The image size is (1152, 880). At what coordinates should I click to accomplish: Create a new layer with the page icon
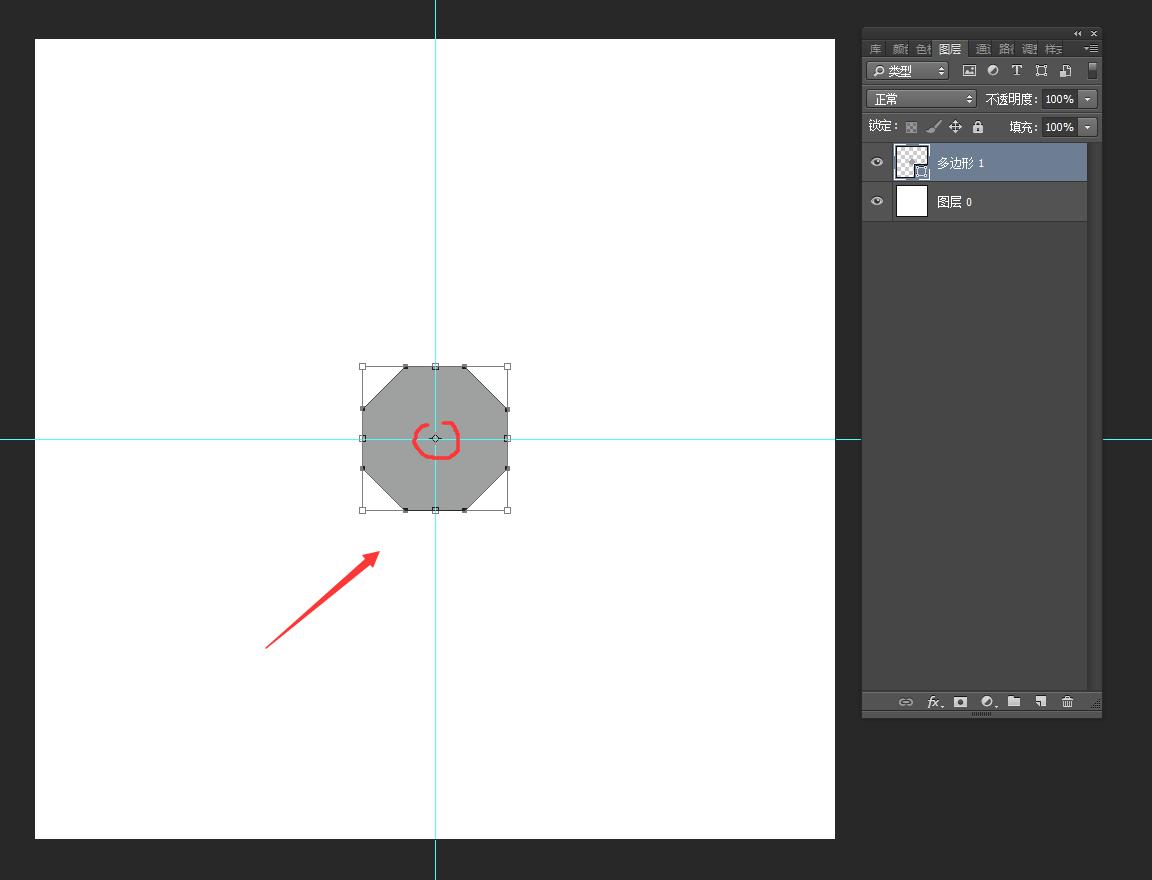(1040, 702)
